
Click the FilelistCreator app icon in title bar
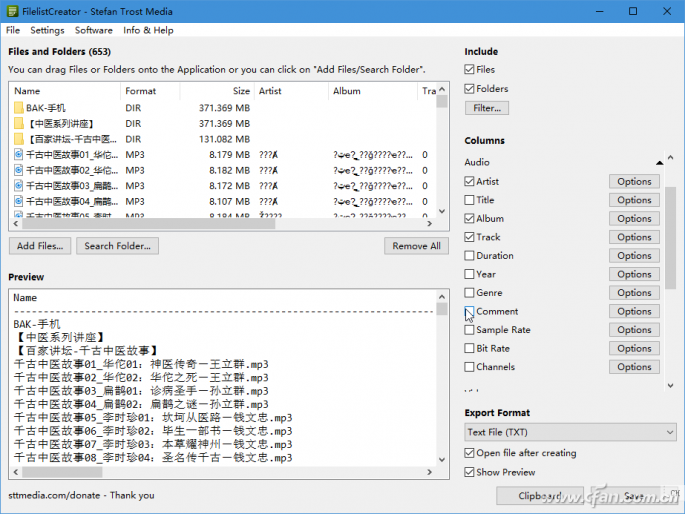[x=12, y=11]
